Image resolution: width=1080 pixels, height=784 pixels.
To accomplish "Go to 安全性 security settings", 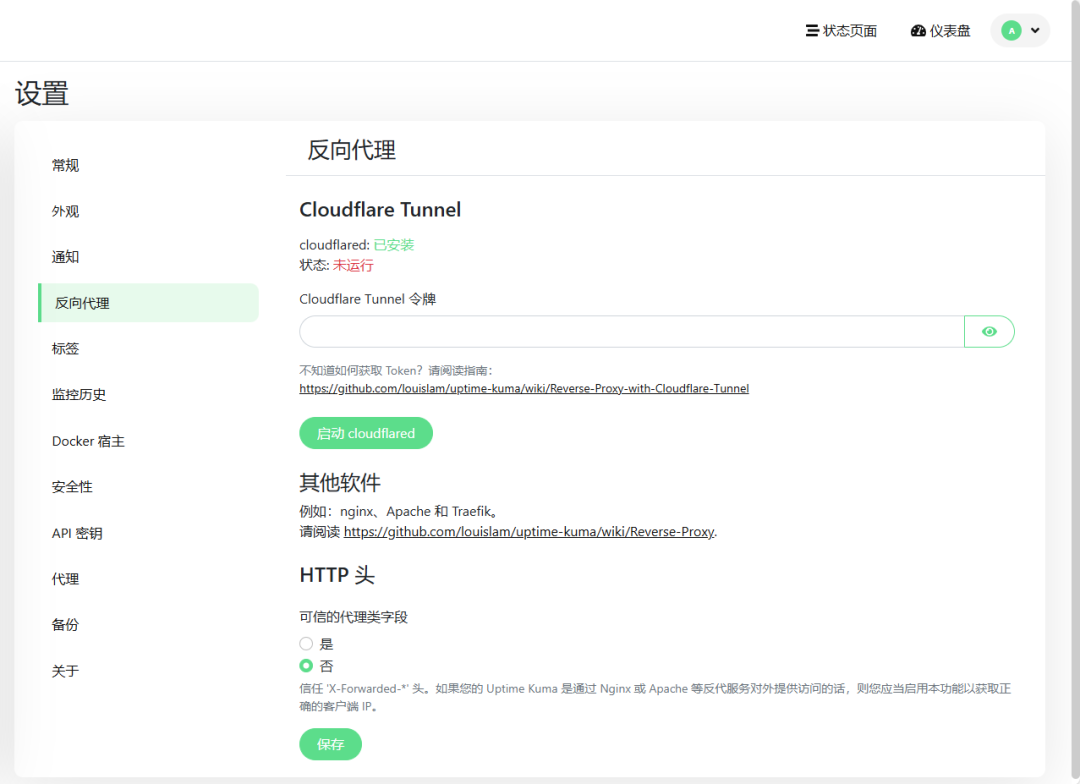I will click(72, 487).
